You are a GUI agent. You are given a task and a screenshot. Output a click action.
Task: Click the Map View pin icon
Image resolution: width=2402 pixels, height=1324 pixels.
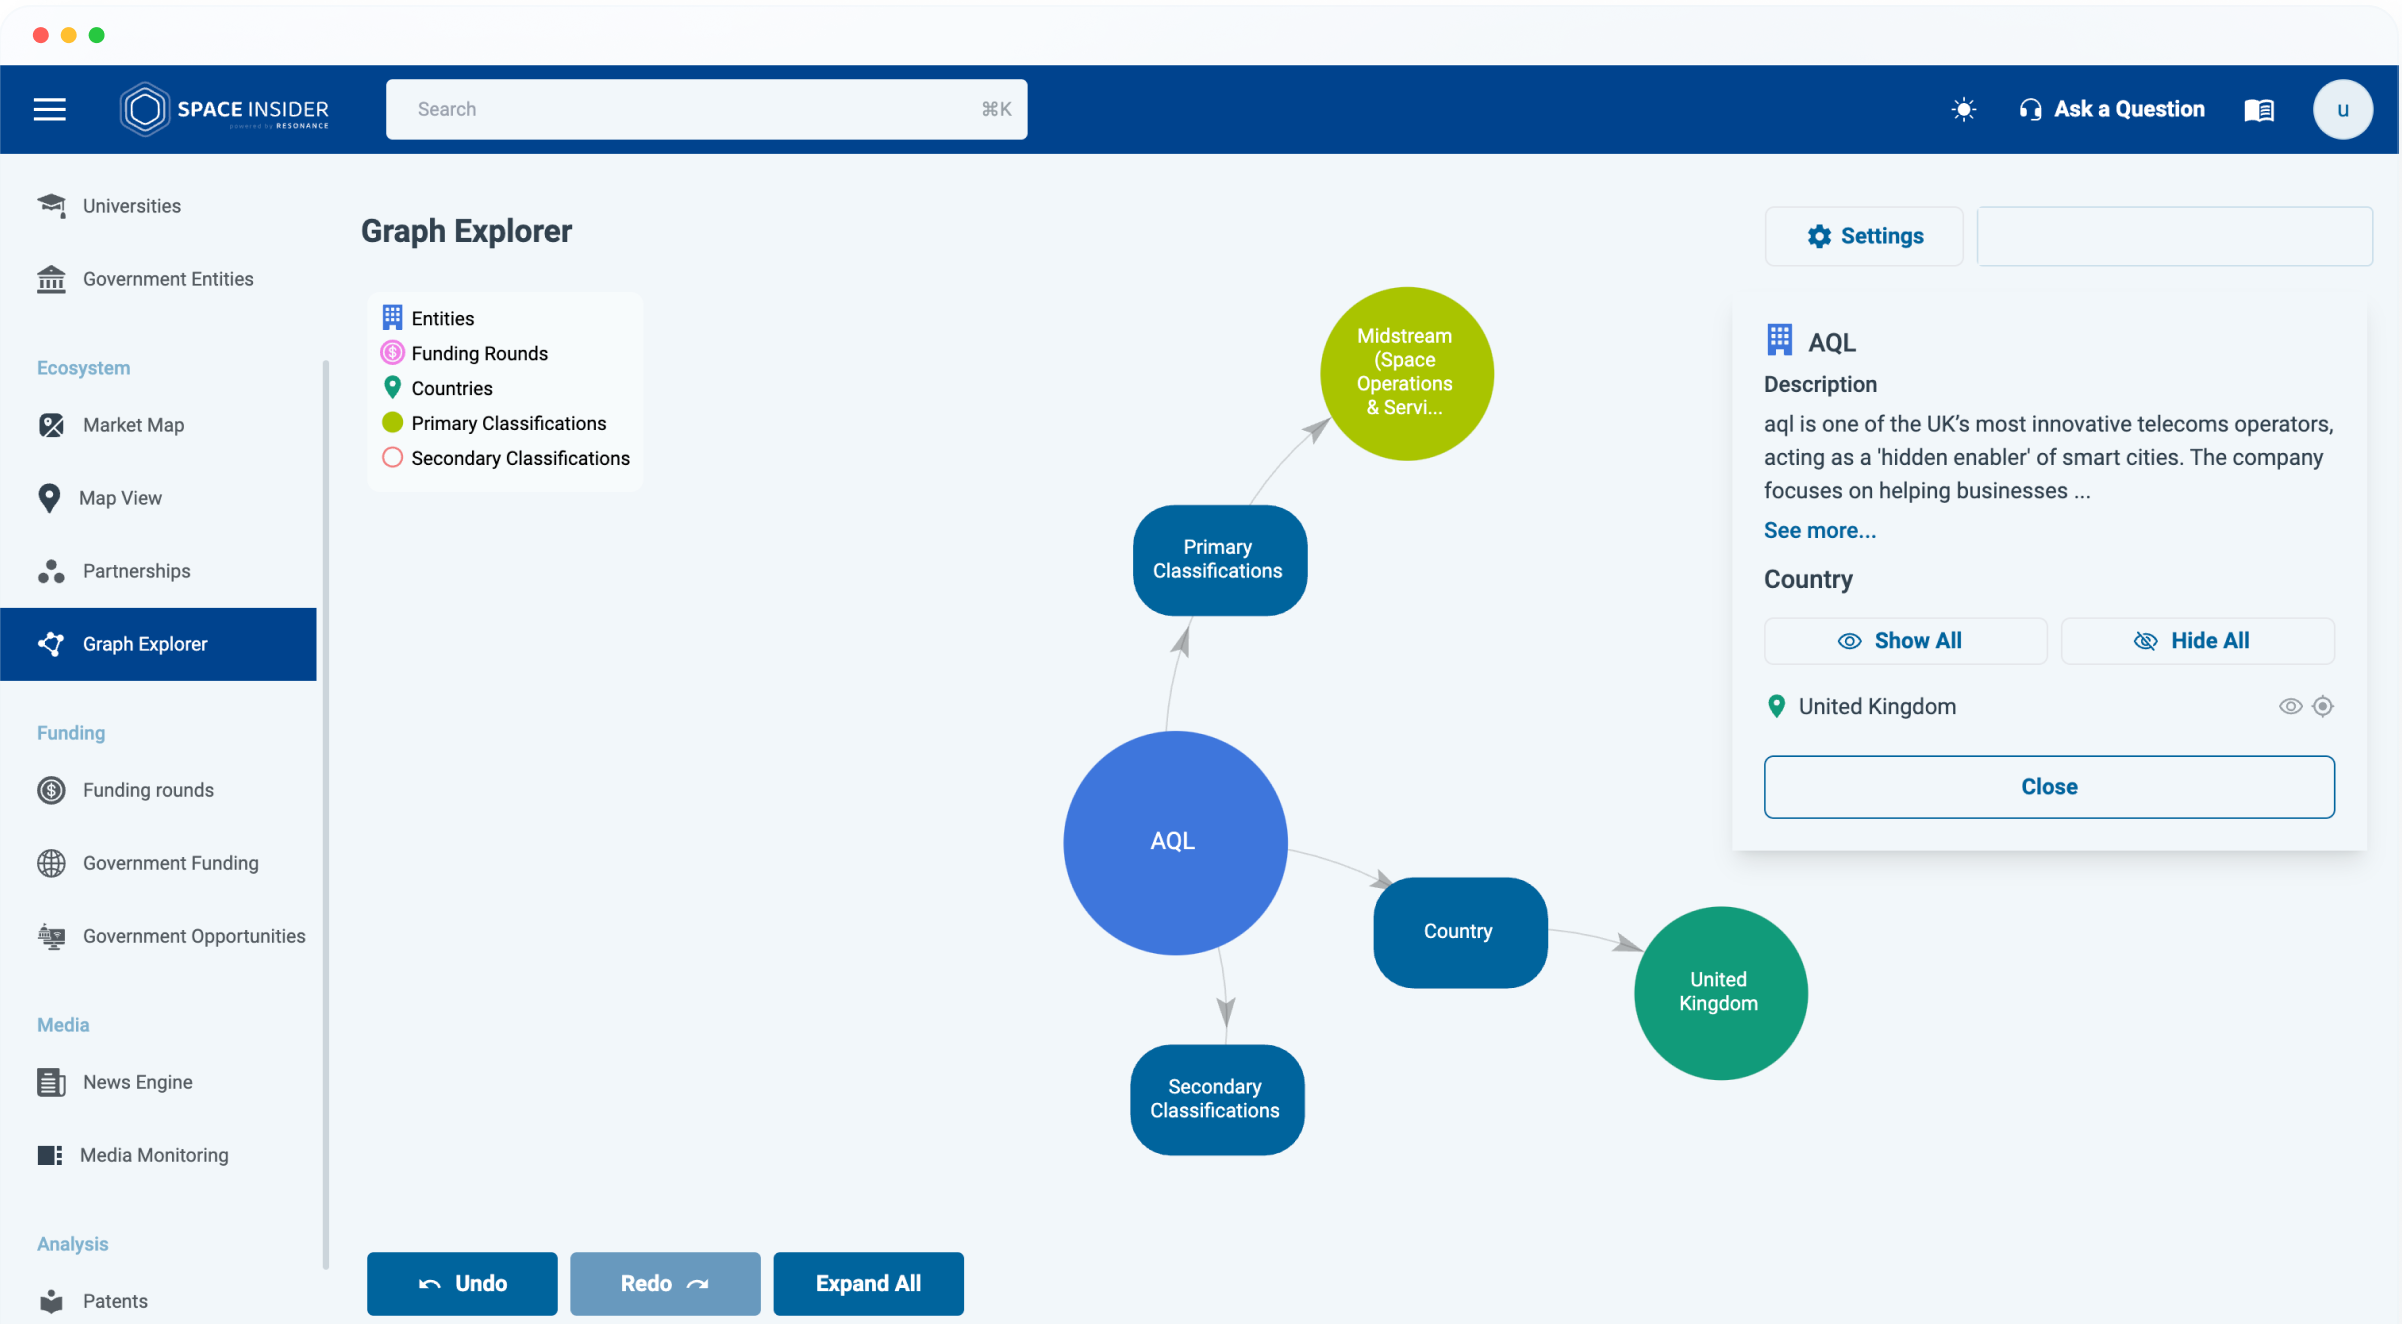(x=49, y=498)
